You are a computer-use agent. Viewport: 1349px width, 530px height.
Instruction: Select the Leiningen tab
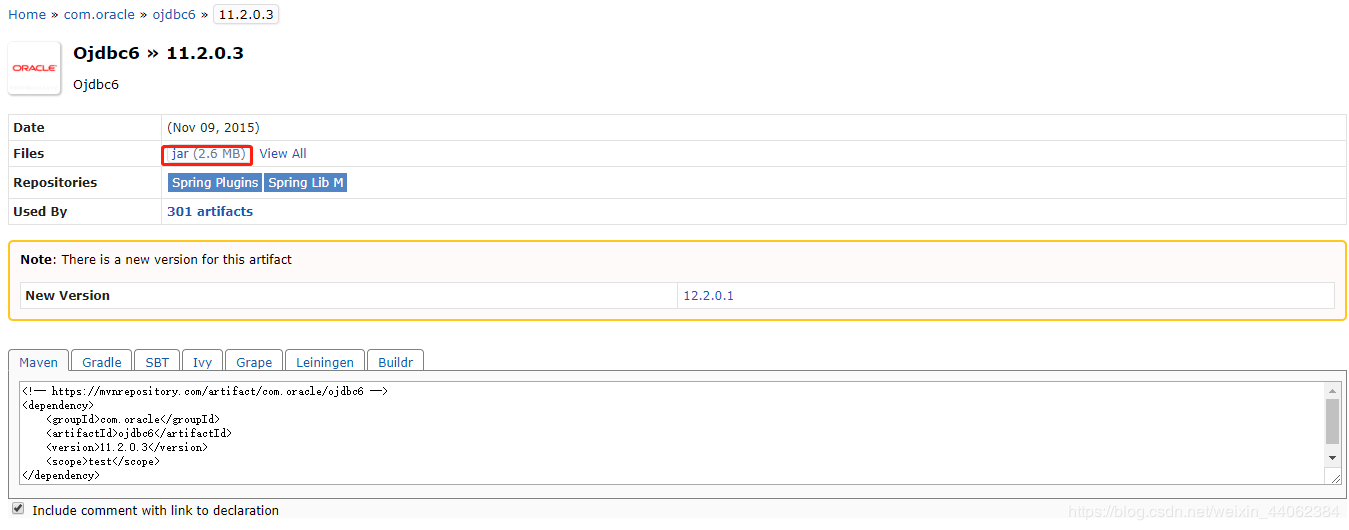325,362
